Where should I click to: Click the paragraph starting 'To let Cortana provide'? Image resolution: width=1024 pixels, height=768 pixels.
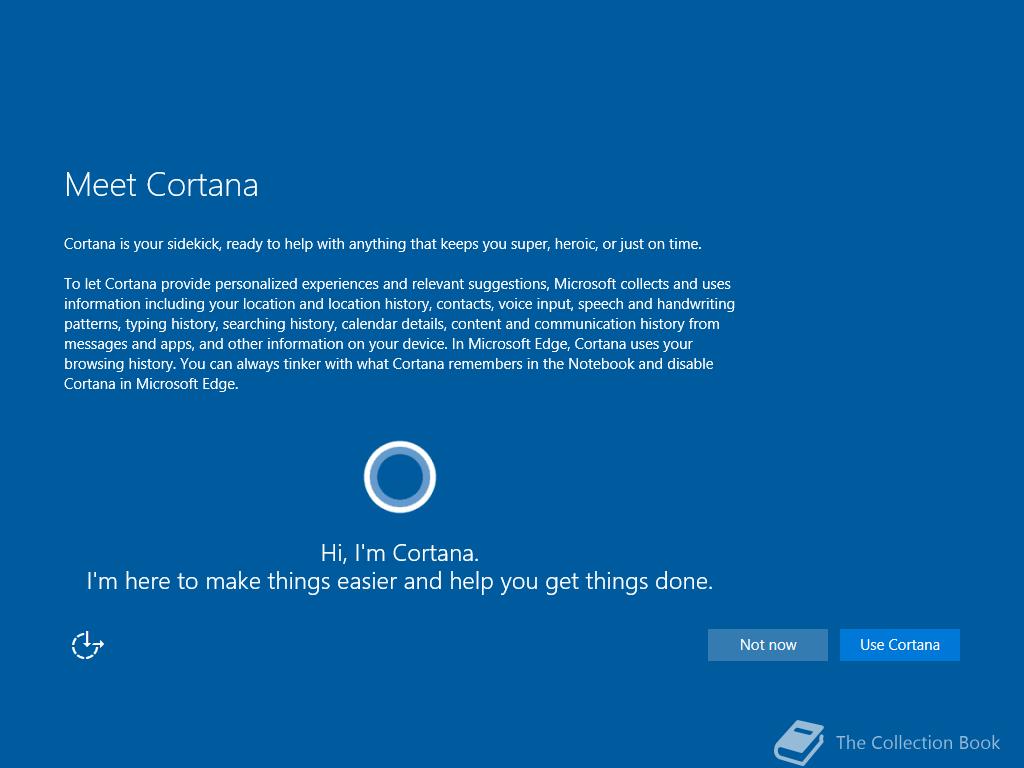tap(399, 334)
